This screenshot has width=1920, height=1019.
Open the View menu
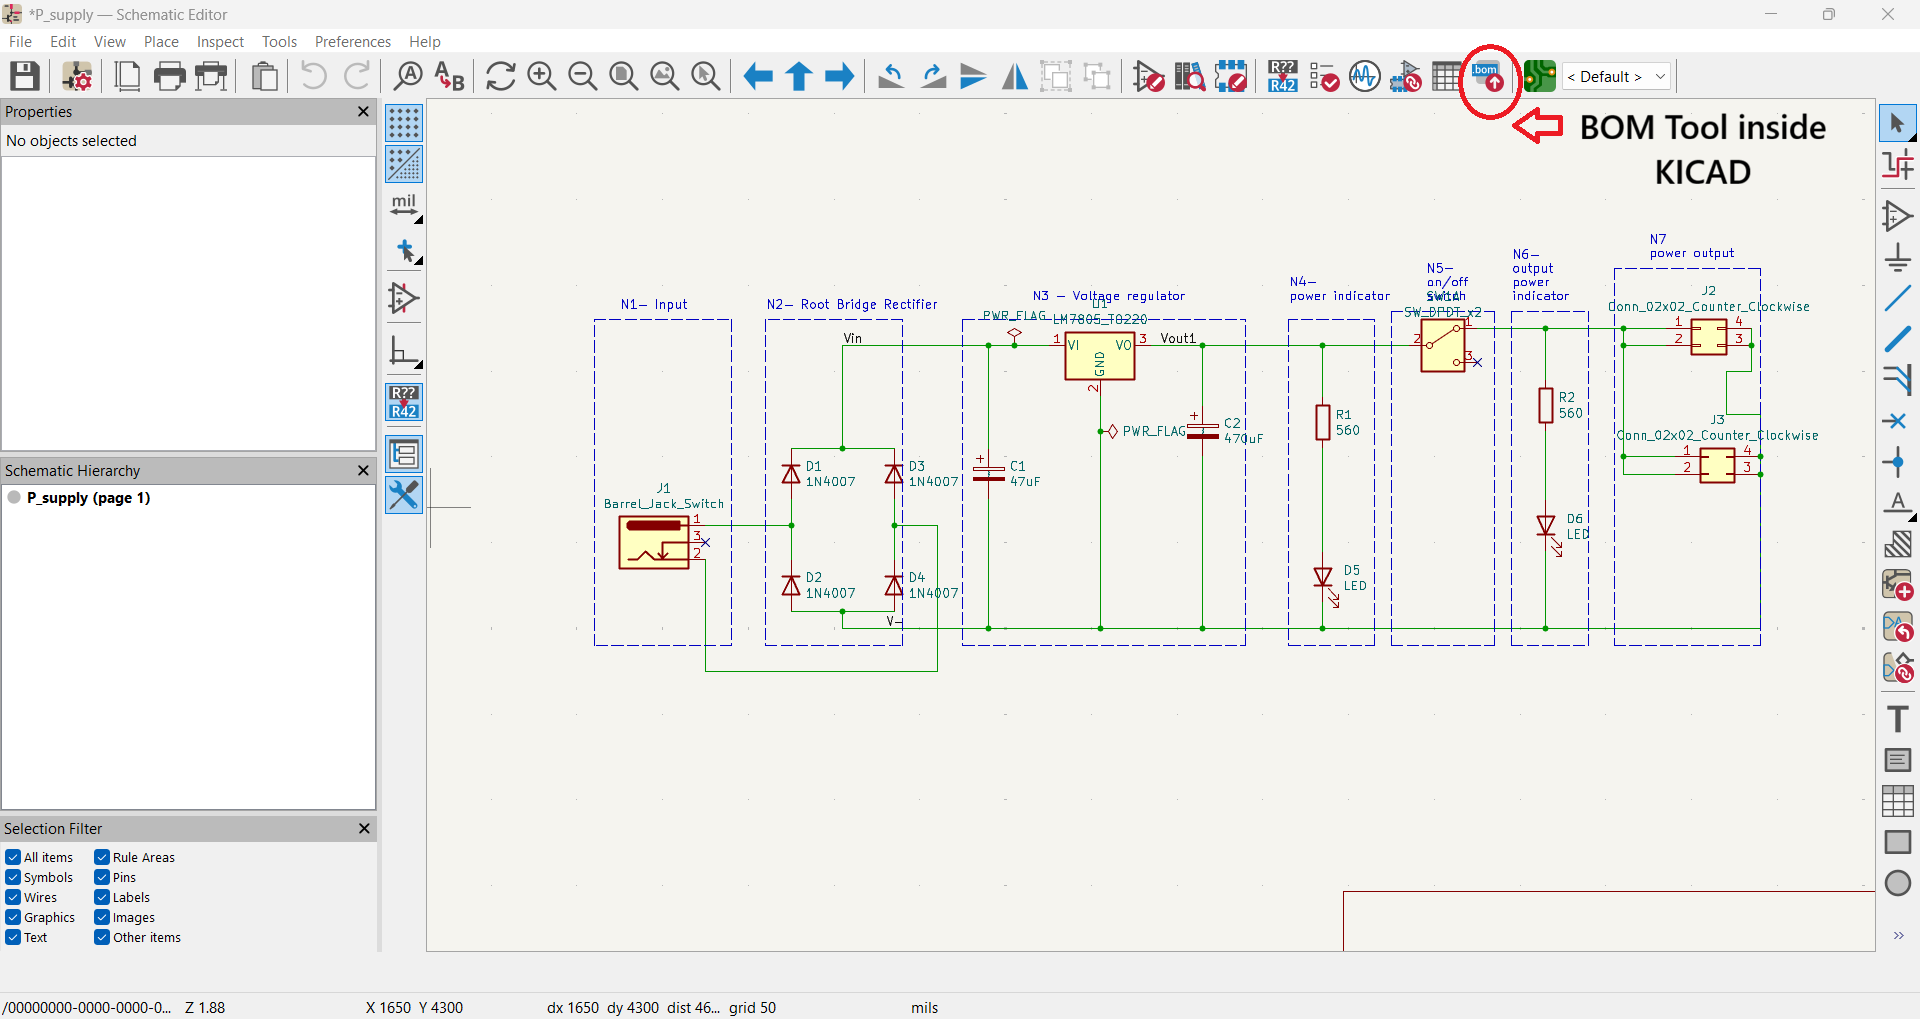tap(110, 41)
